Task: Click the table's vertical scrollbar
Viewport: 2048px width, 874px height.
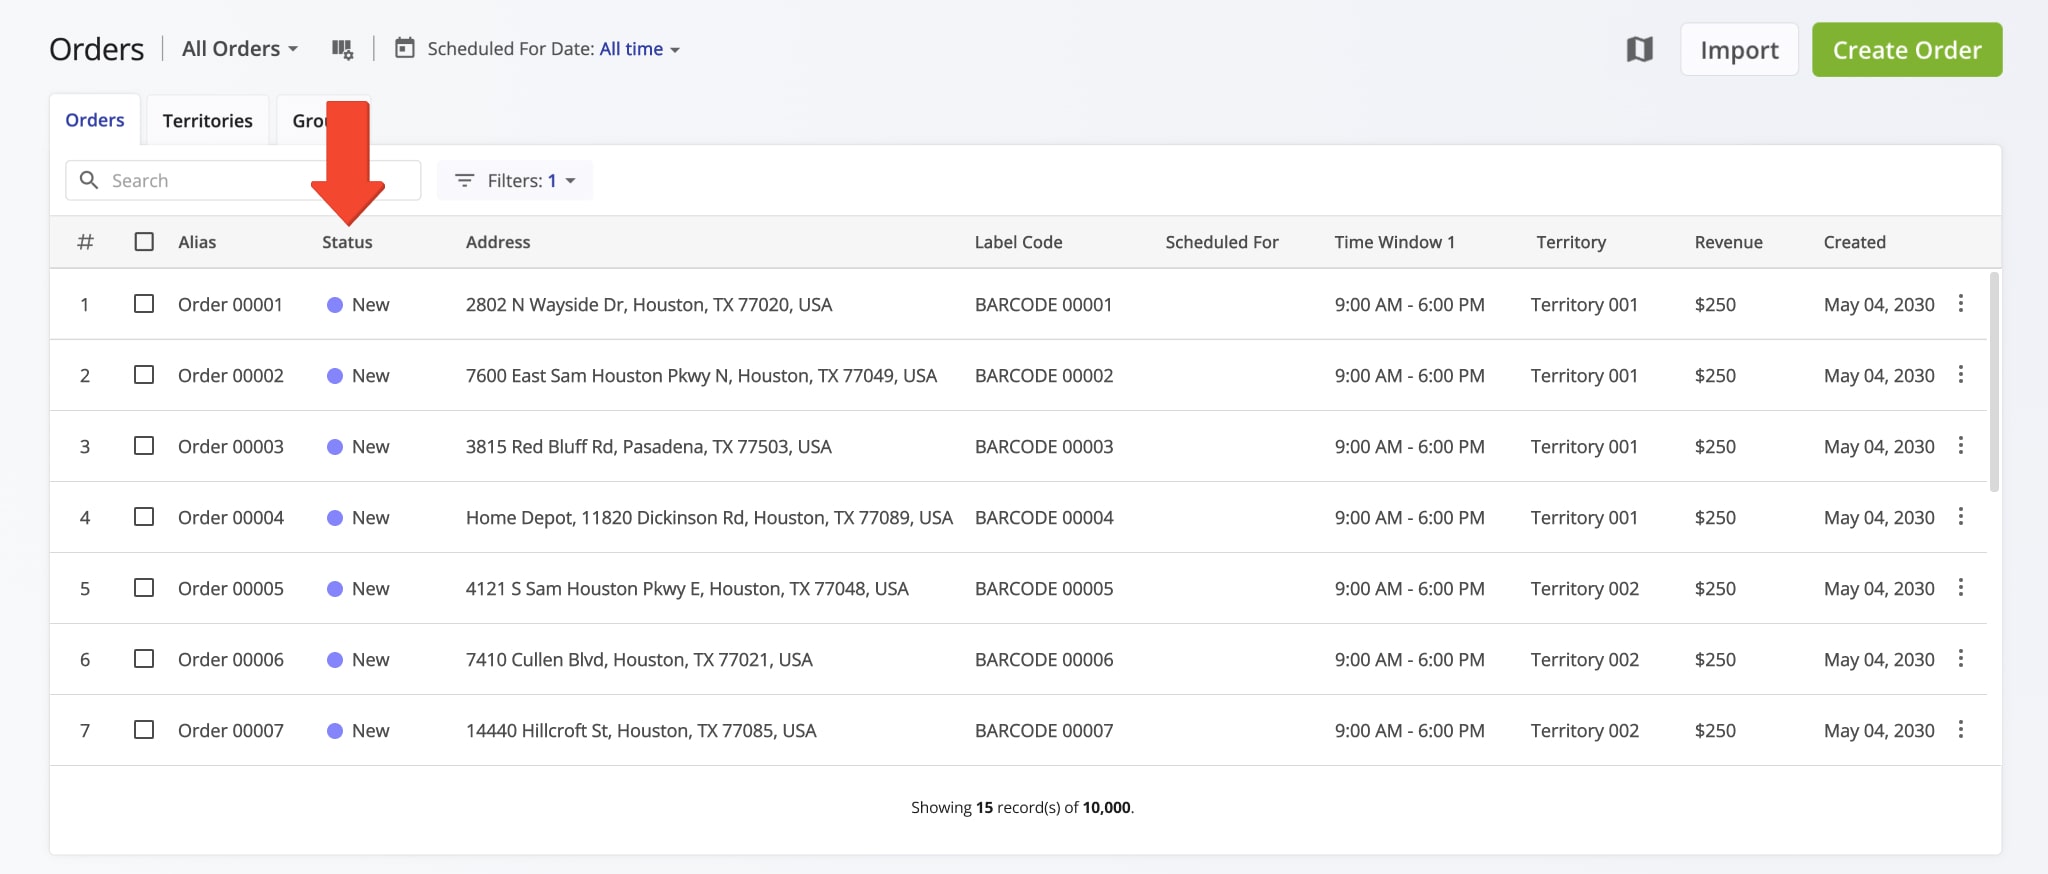Action: 1994,382
